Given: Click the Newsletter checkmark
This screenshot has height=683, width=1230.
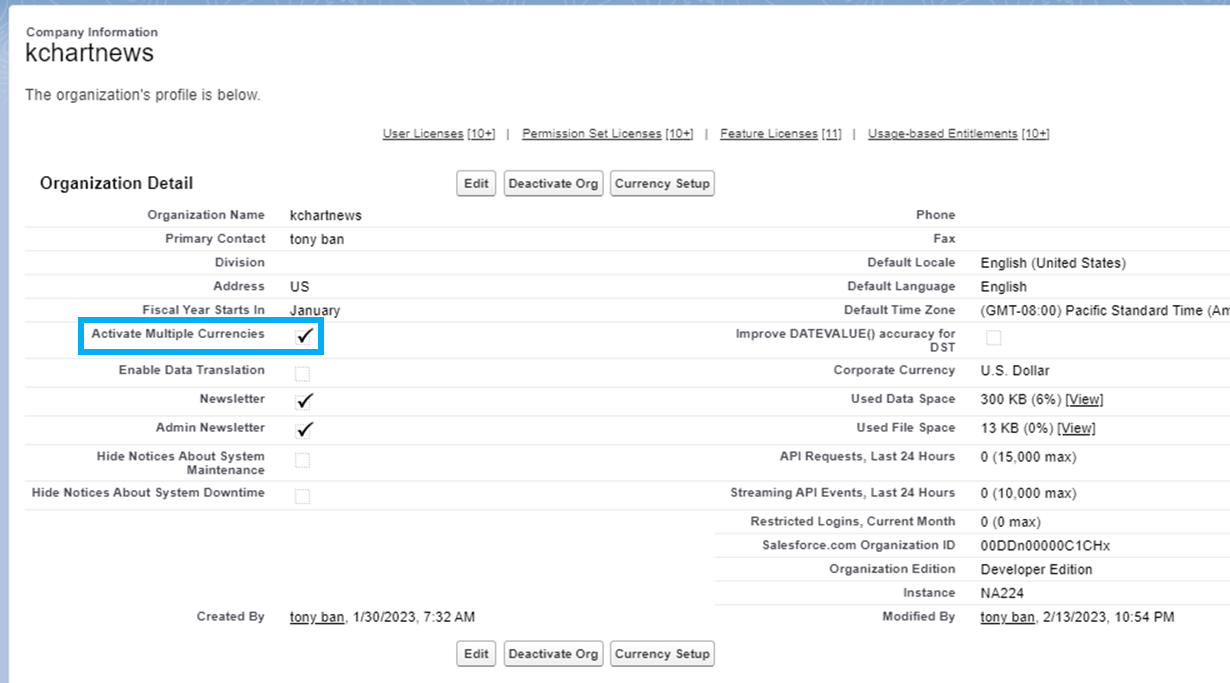Looking at the screenshot, I should [x=305, y=401].
